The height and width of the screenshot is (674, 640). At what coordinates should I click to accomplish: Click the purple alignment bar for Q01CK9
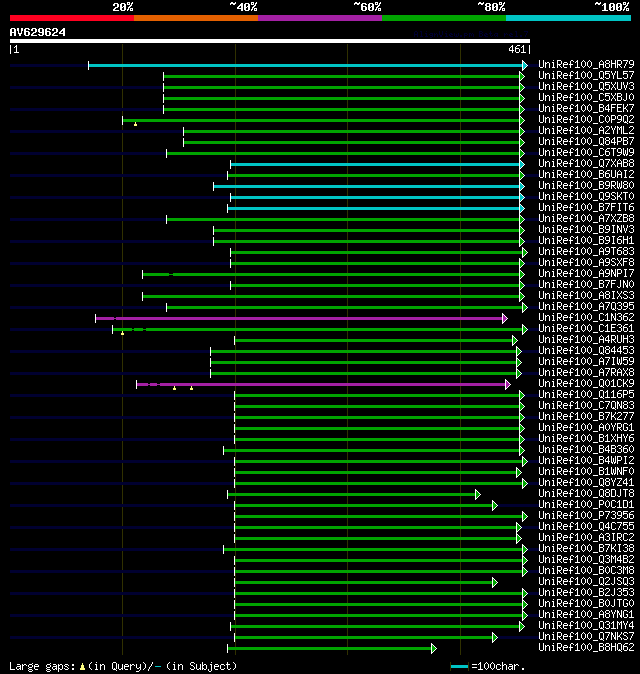click(x=321, y=384)
